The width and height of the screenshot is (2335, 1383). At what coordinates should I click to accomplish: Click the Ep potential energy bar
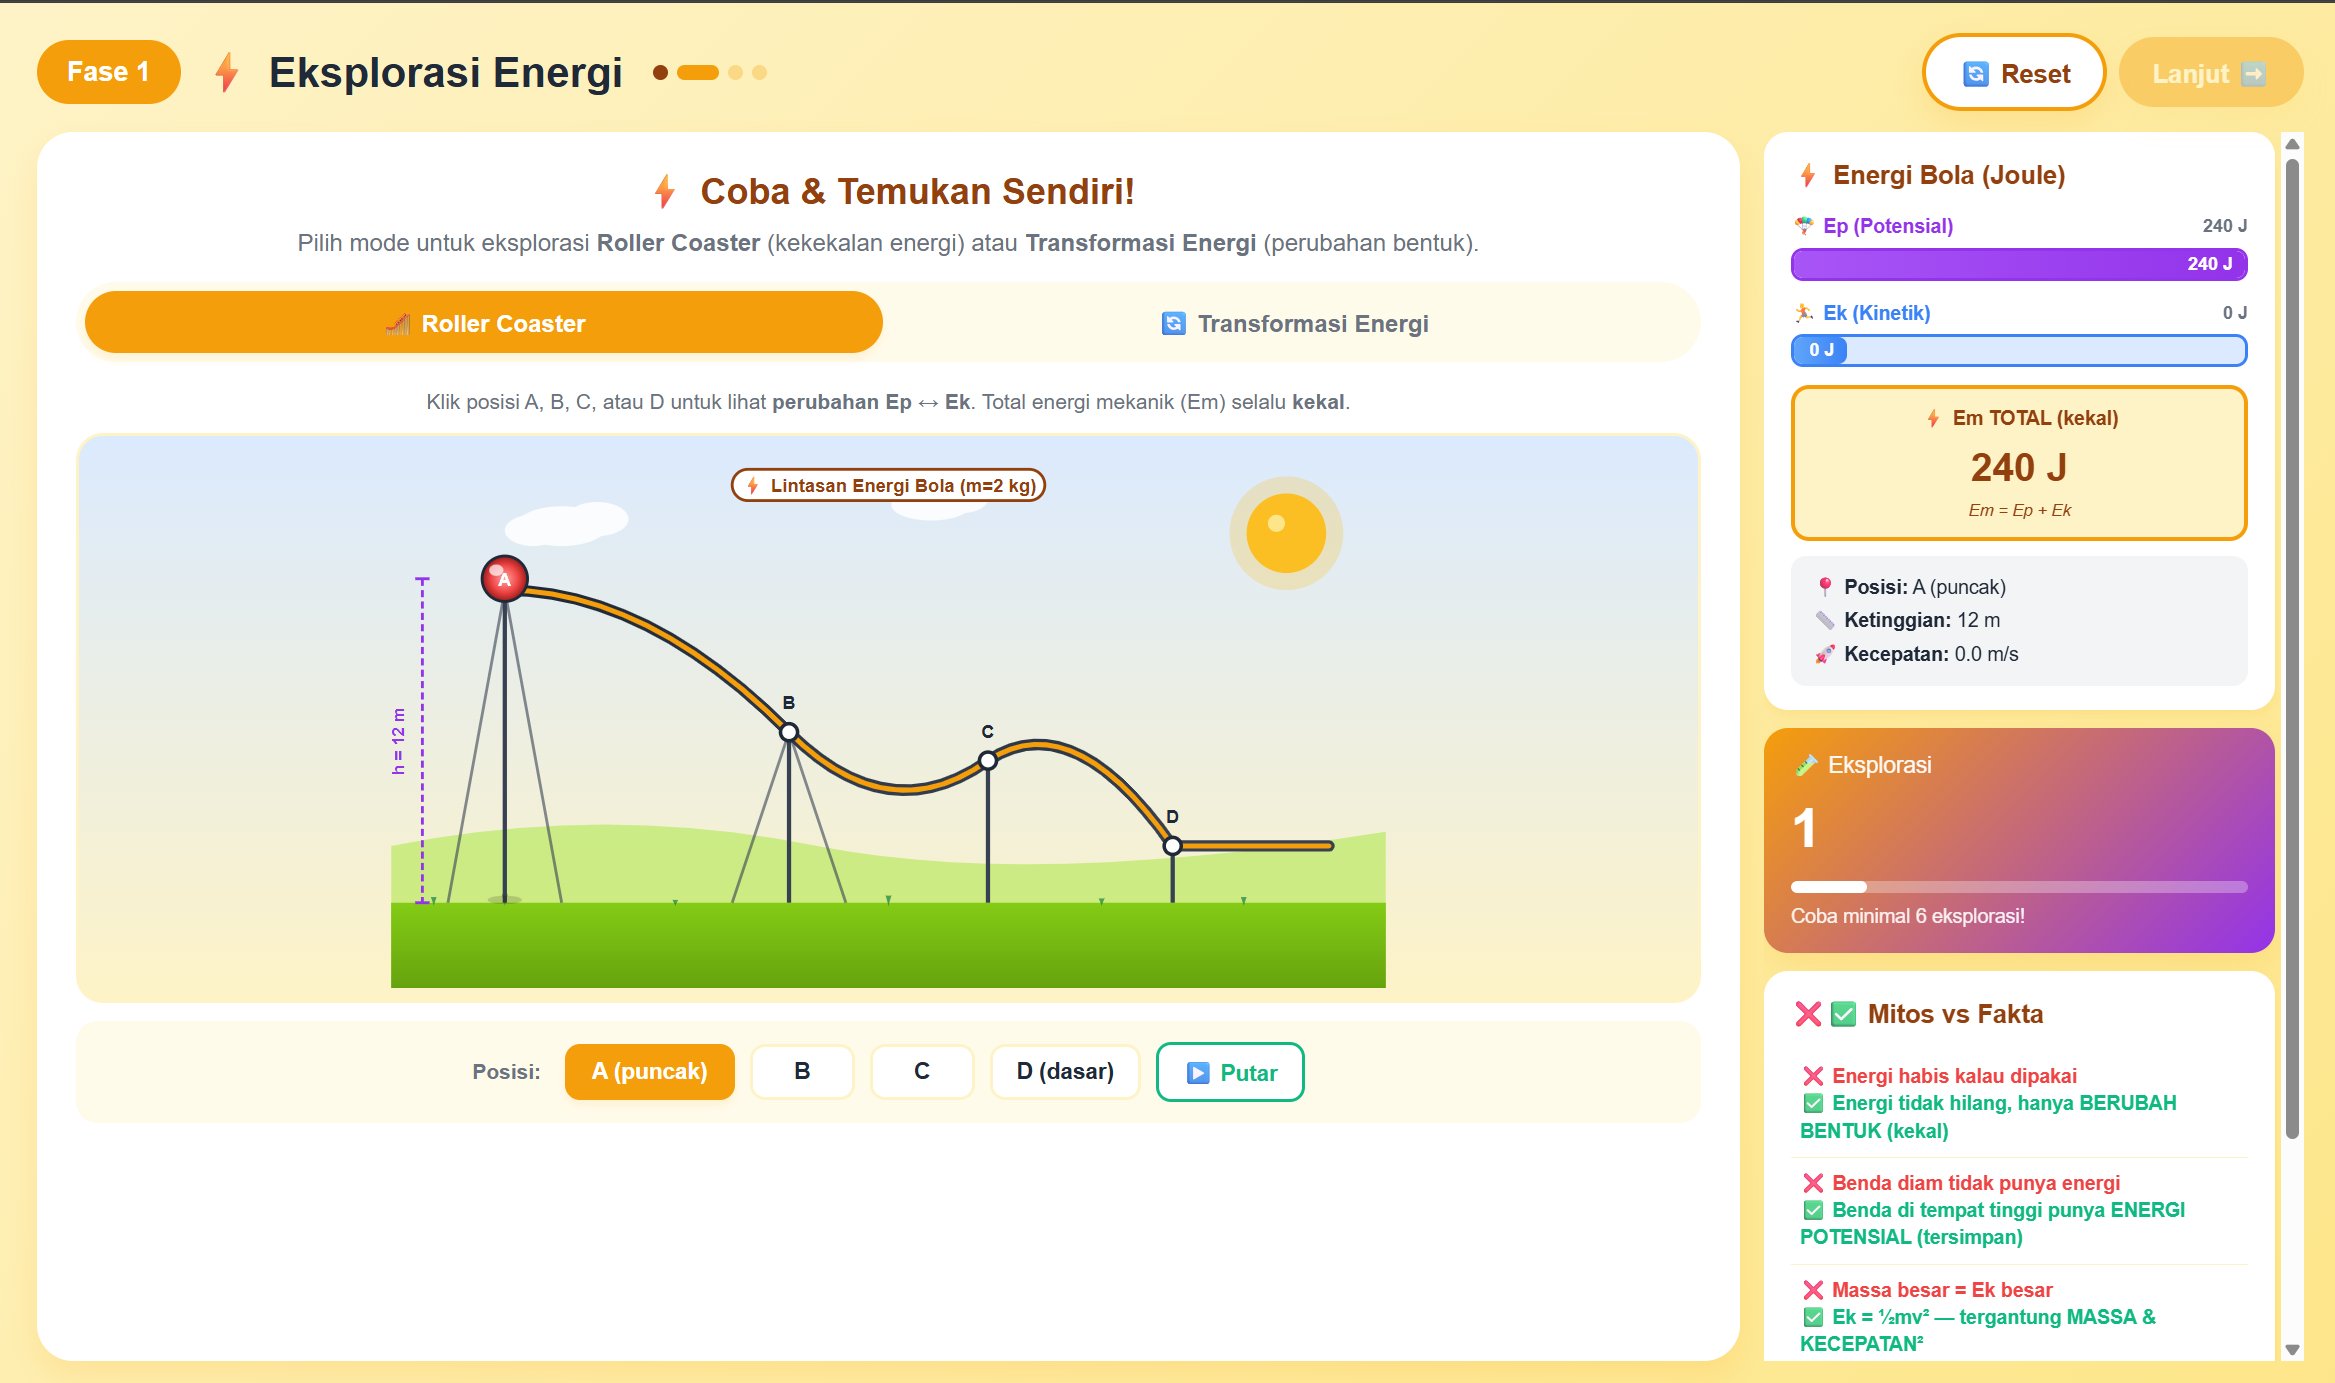click(2019, 264)
